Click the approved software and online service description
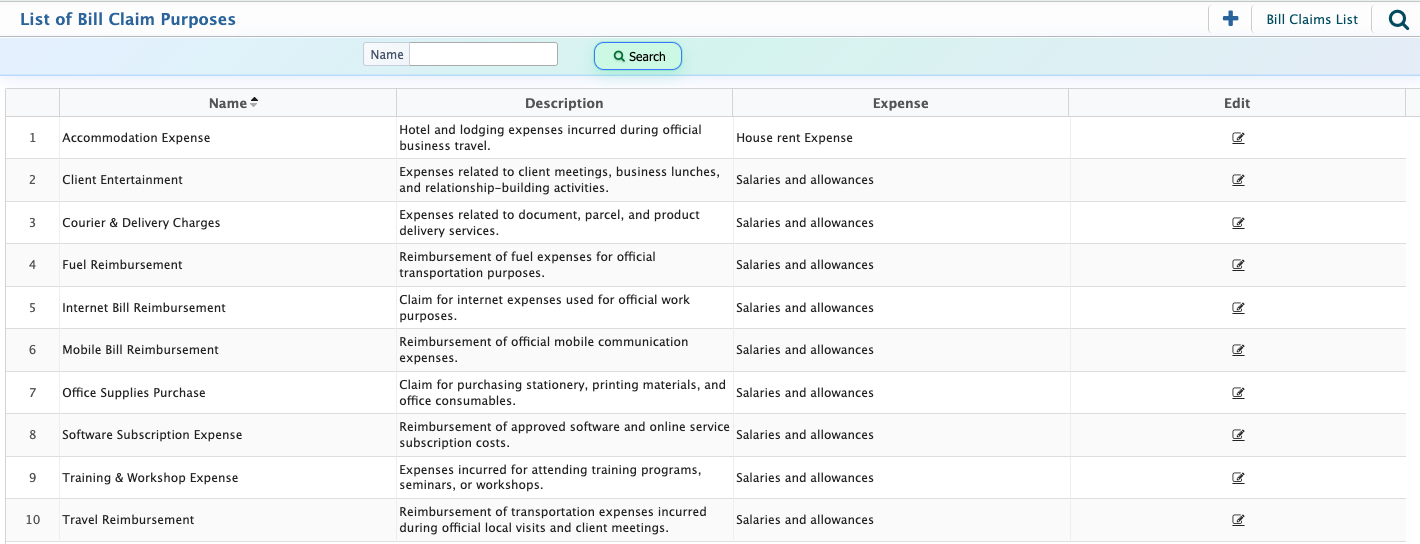 564,435
